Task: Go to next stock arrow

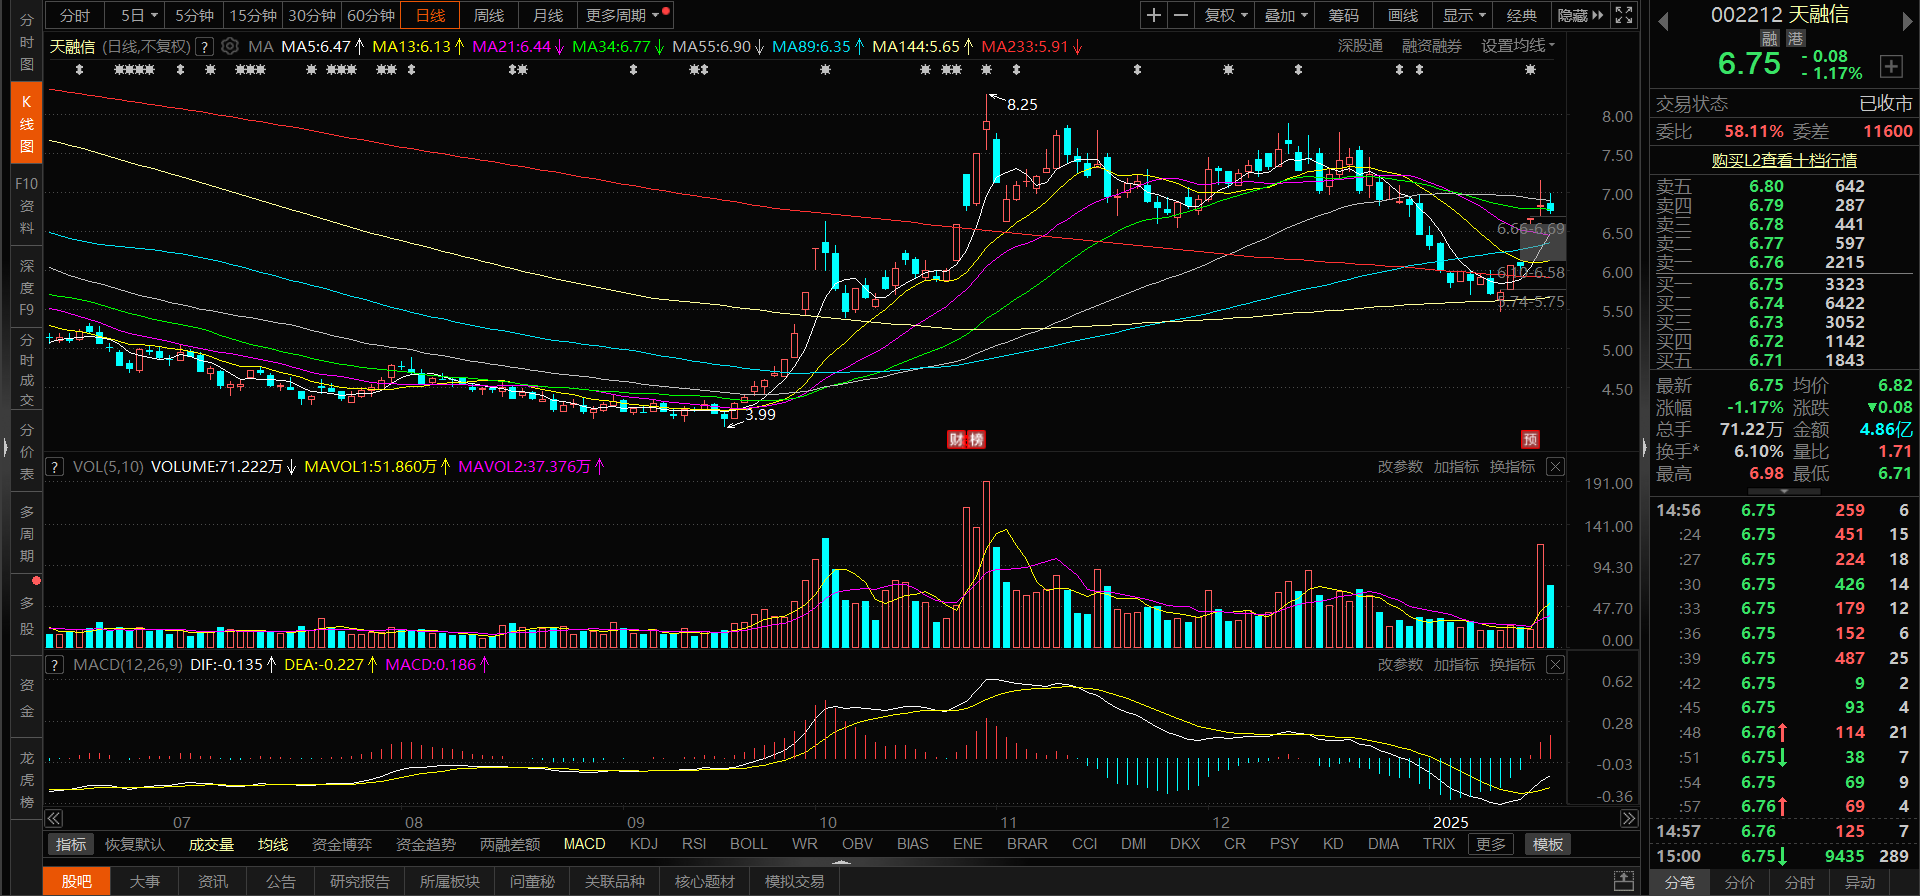Action: coord(1906,21)
